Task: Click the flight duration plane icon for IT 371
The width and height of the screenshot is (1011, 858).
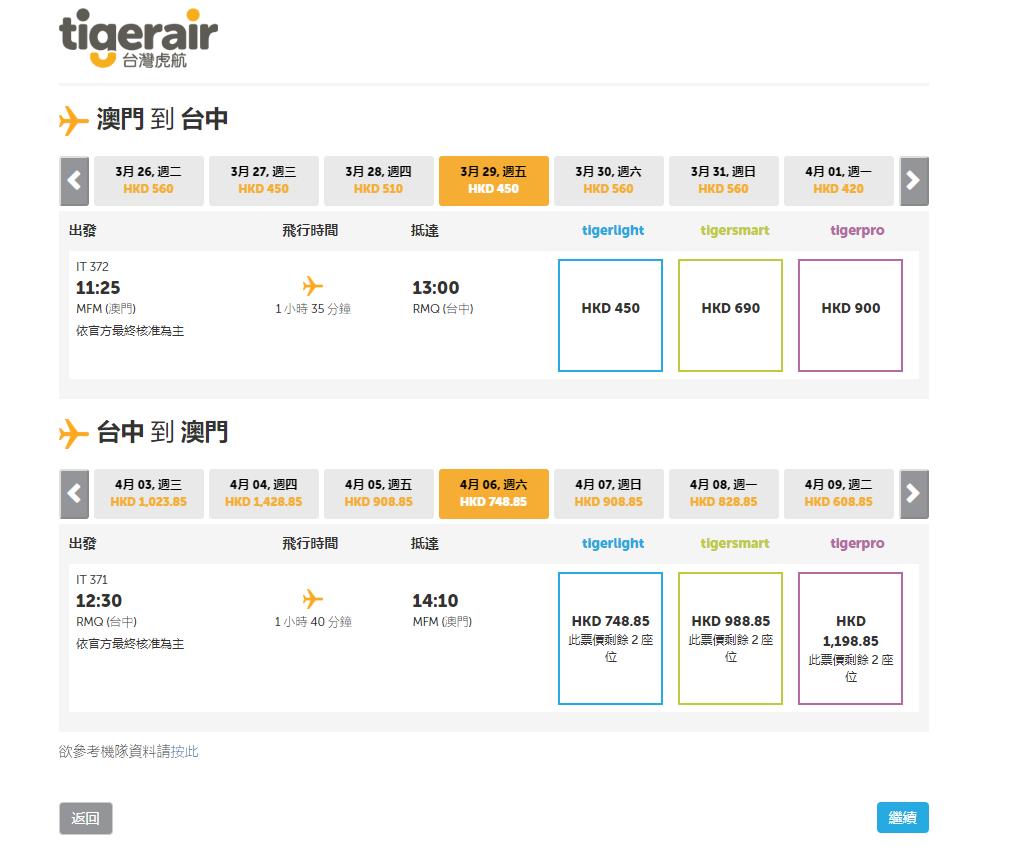Action: click(x=312, y=598)
